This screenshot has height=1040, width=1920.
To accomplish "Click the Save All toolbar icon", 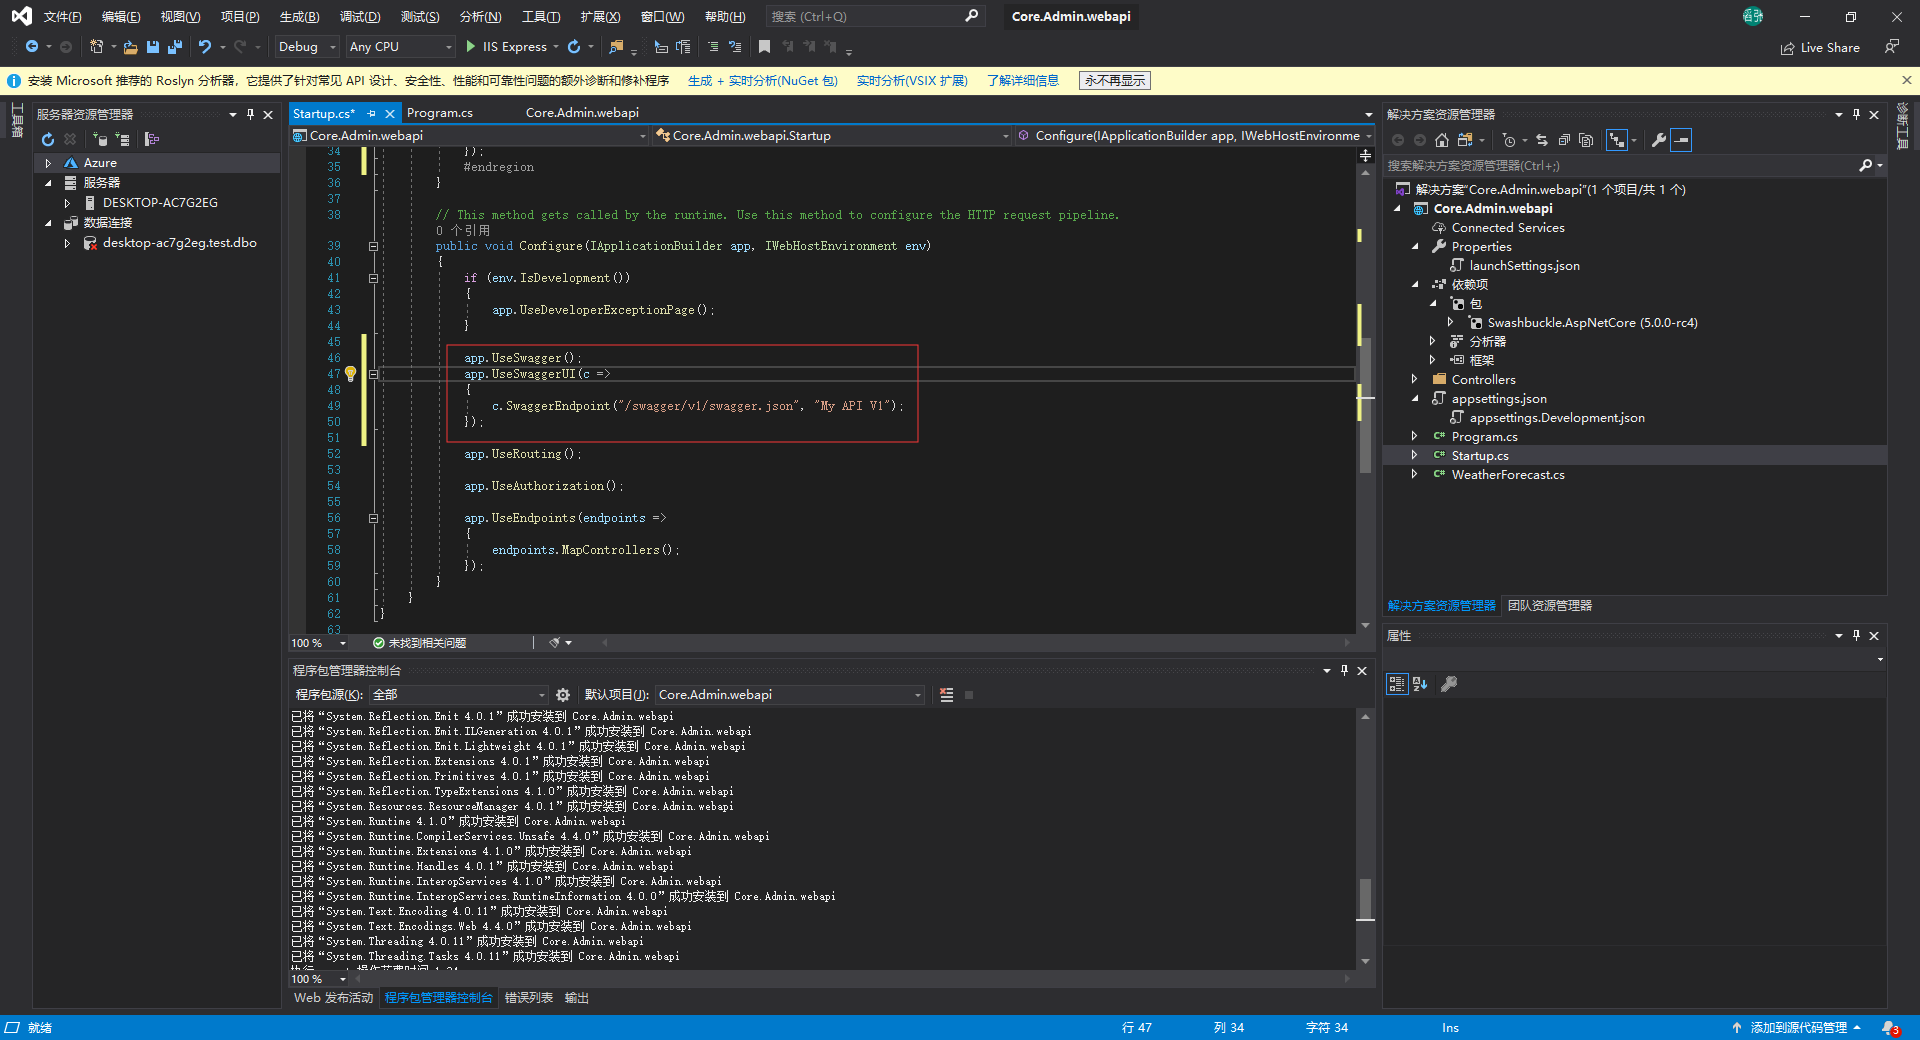I will click(x=175, y=47).
